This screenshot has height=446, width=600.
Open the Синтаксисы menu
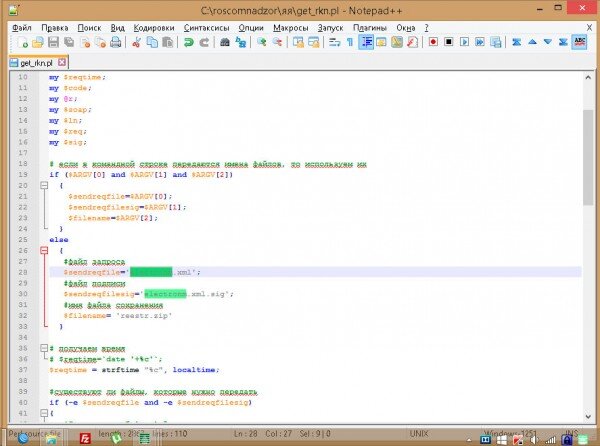pyautogui.click(x=206, y=28)
